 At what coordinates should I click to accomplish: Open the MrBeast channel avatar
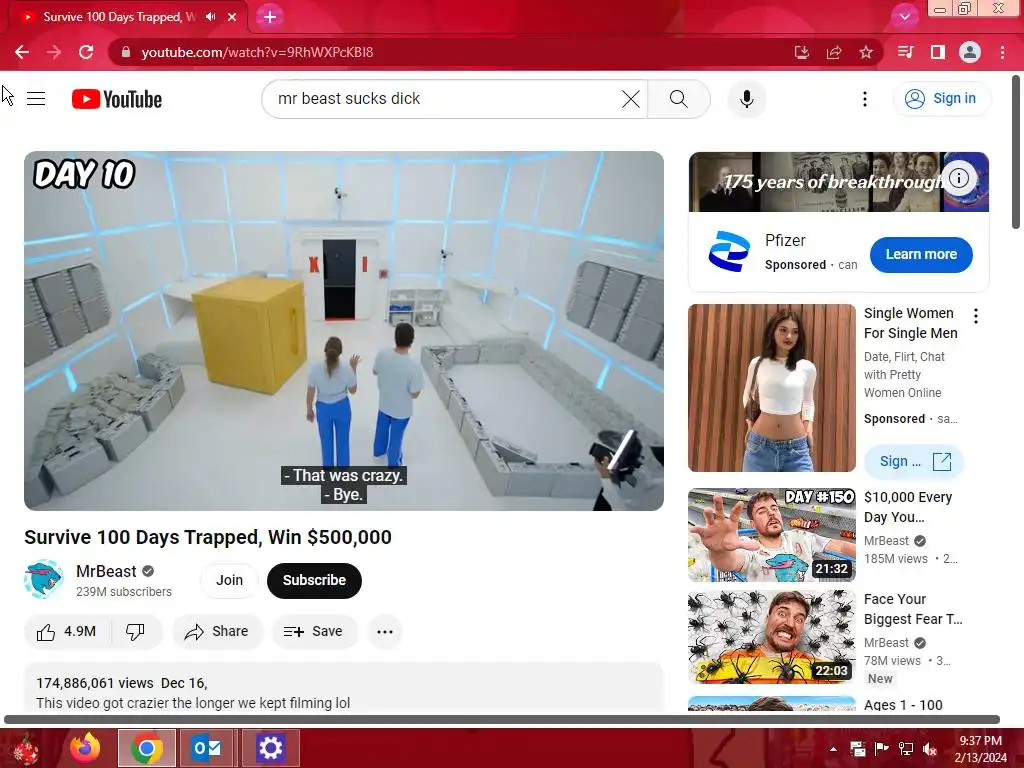44,579
